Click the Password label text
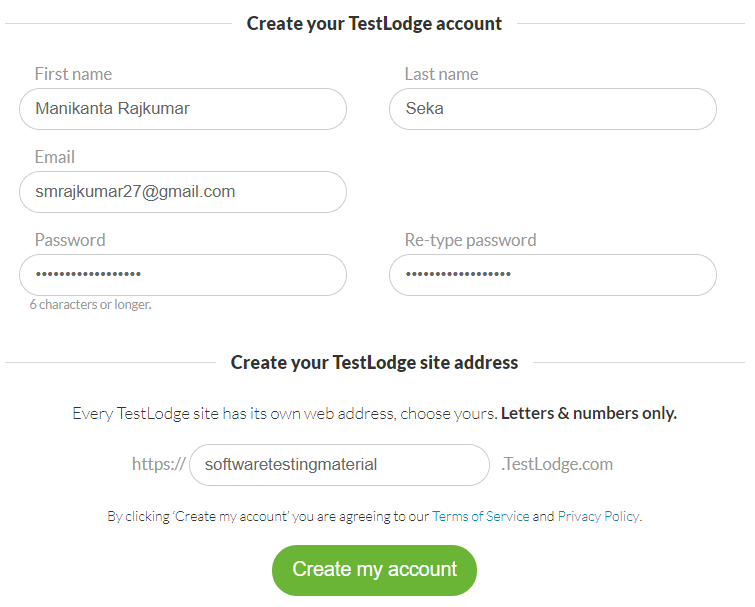755x607 pixels. click(x=70, y=240)
